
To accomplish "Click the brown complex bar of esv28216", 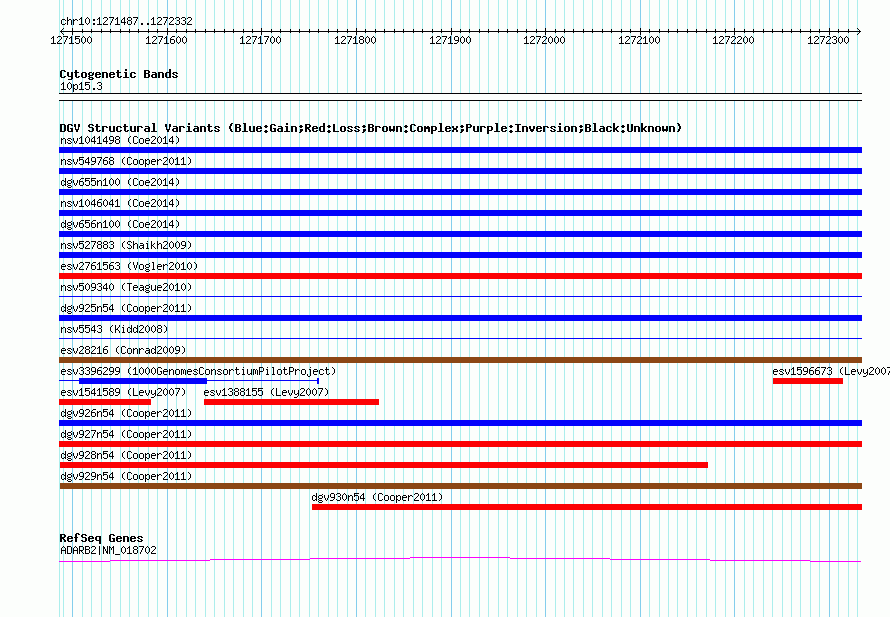I will pyautogui.click(x=460, y=360).
